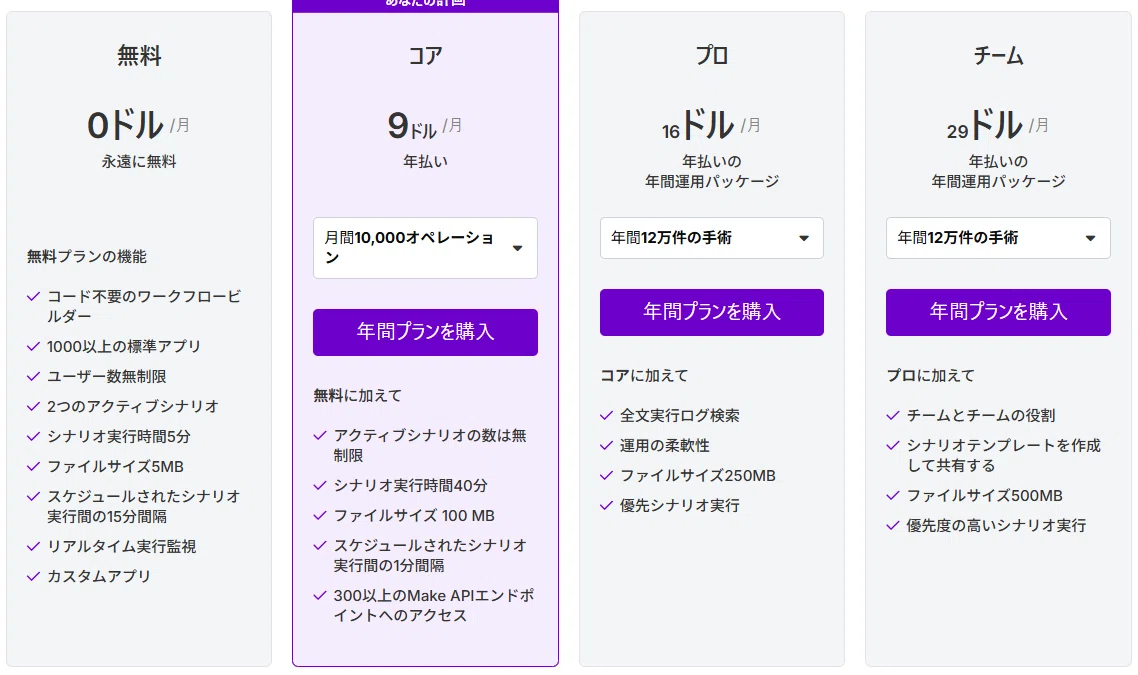The width and height of the screenshot is (1138, 675).
Task: Click checkmark next to ファイルサイズ500MB
Action: [x=893, y=496]
